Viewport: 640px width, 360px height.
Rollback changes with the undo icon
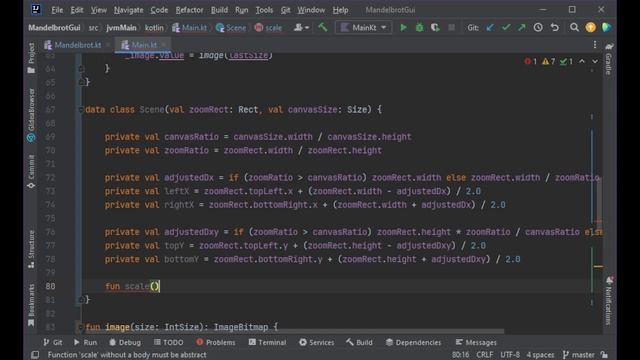[x=554, y=27]
